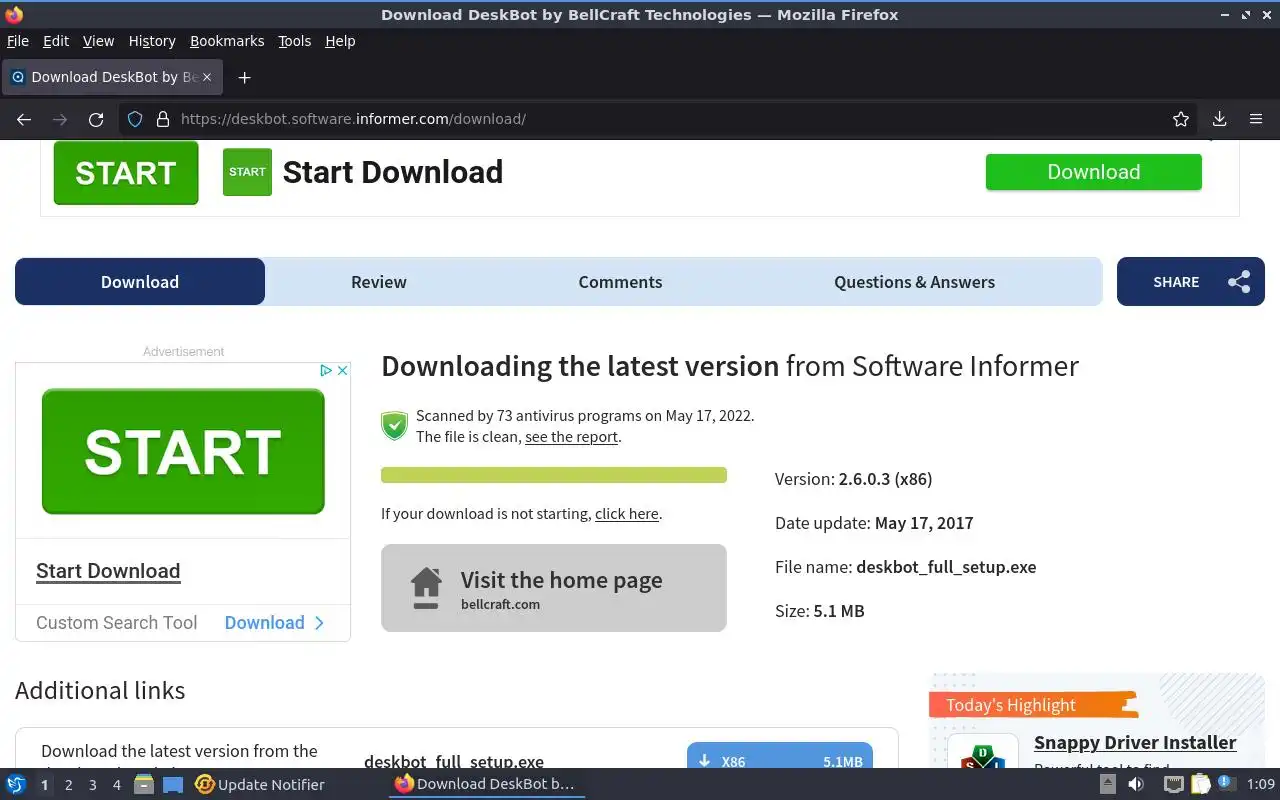Click Download DeskBot taskbar window entry
Image resolution: width=1280 pixels, height=800 pixels.
click(x=486, y=785)
